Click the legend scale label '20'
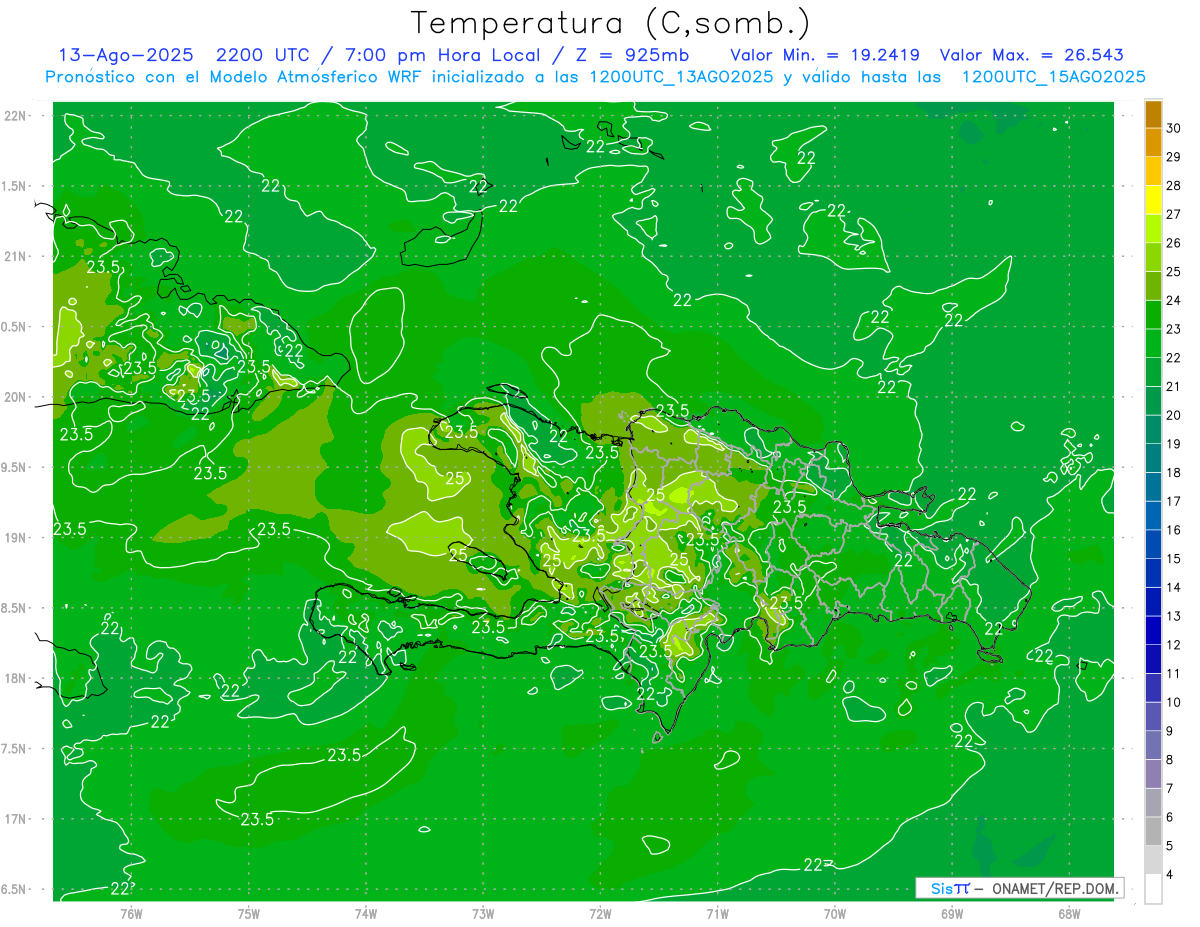 1174,415
